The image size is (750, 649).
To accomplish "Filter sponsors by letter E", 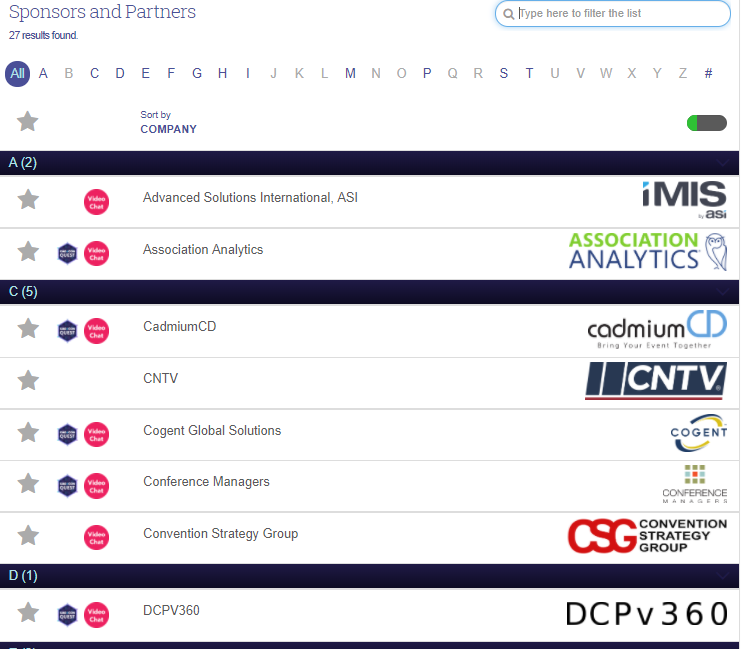I will coord(145,74).
